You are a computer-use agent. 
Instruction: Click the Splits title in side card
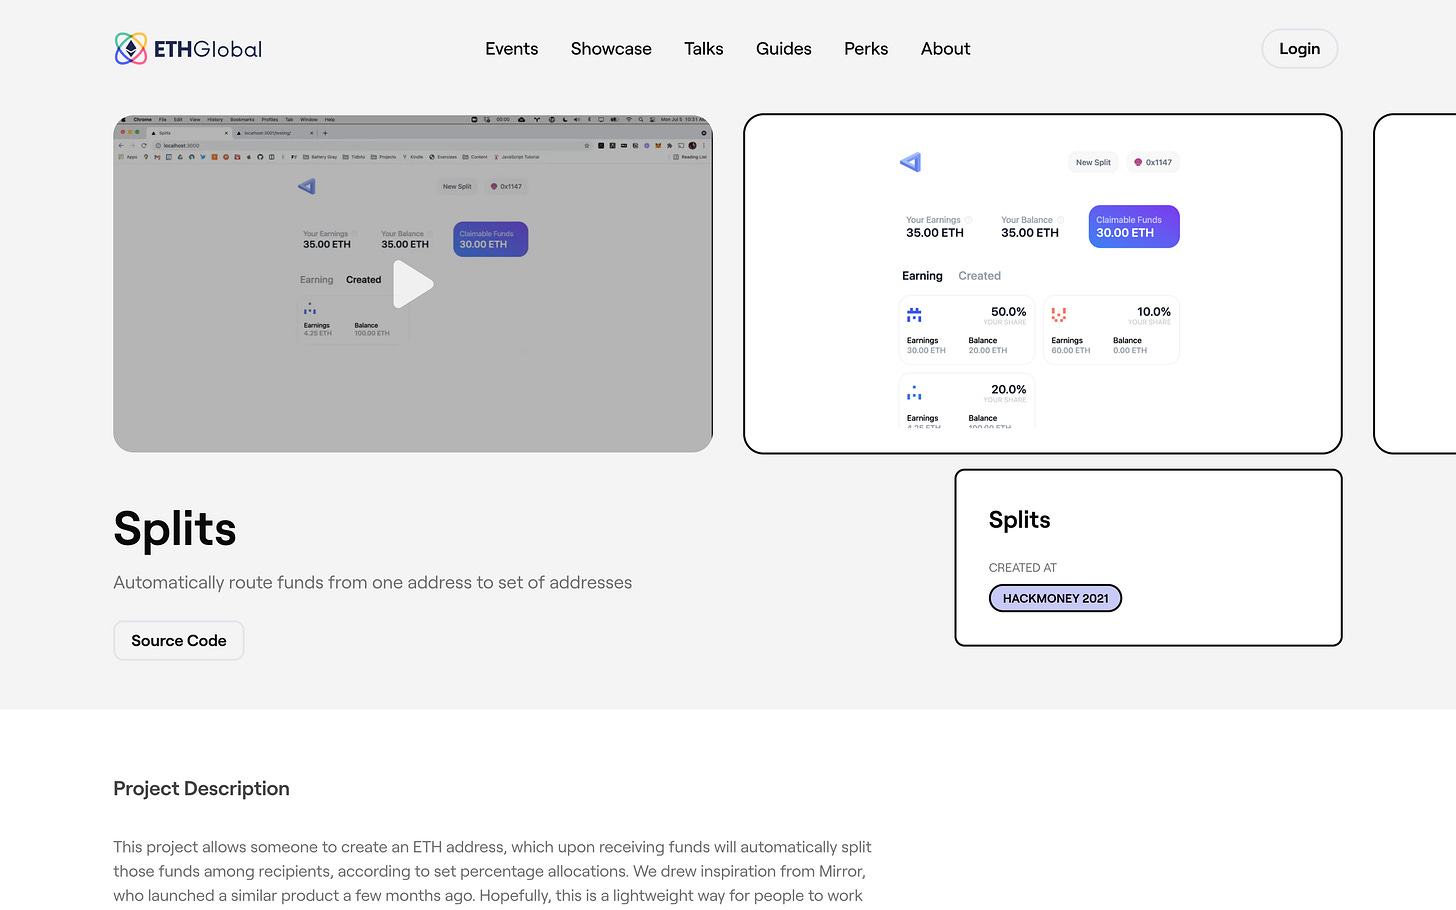[x=1019, y=520]
